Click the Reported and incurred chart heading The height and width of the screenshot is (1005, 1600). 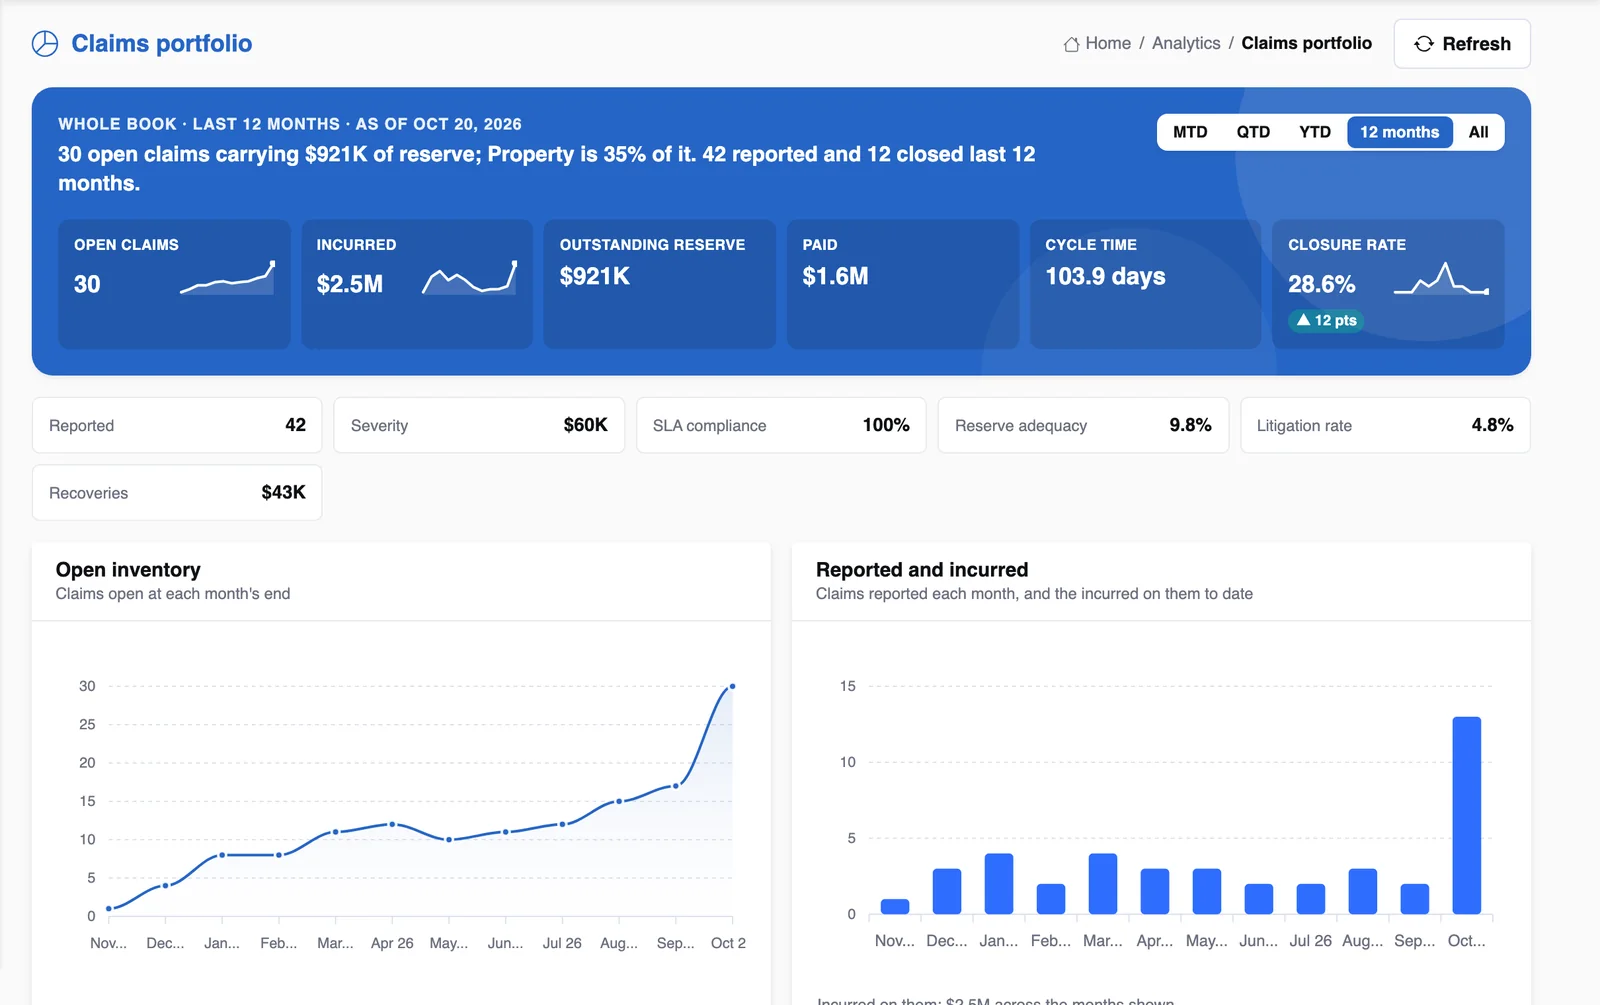pyautogui.click(x=922, y=570)
